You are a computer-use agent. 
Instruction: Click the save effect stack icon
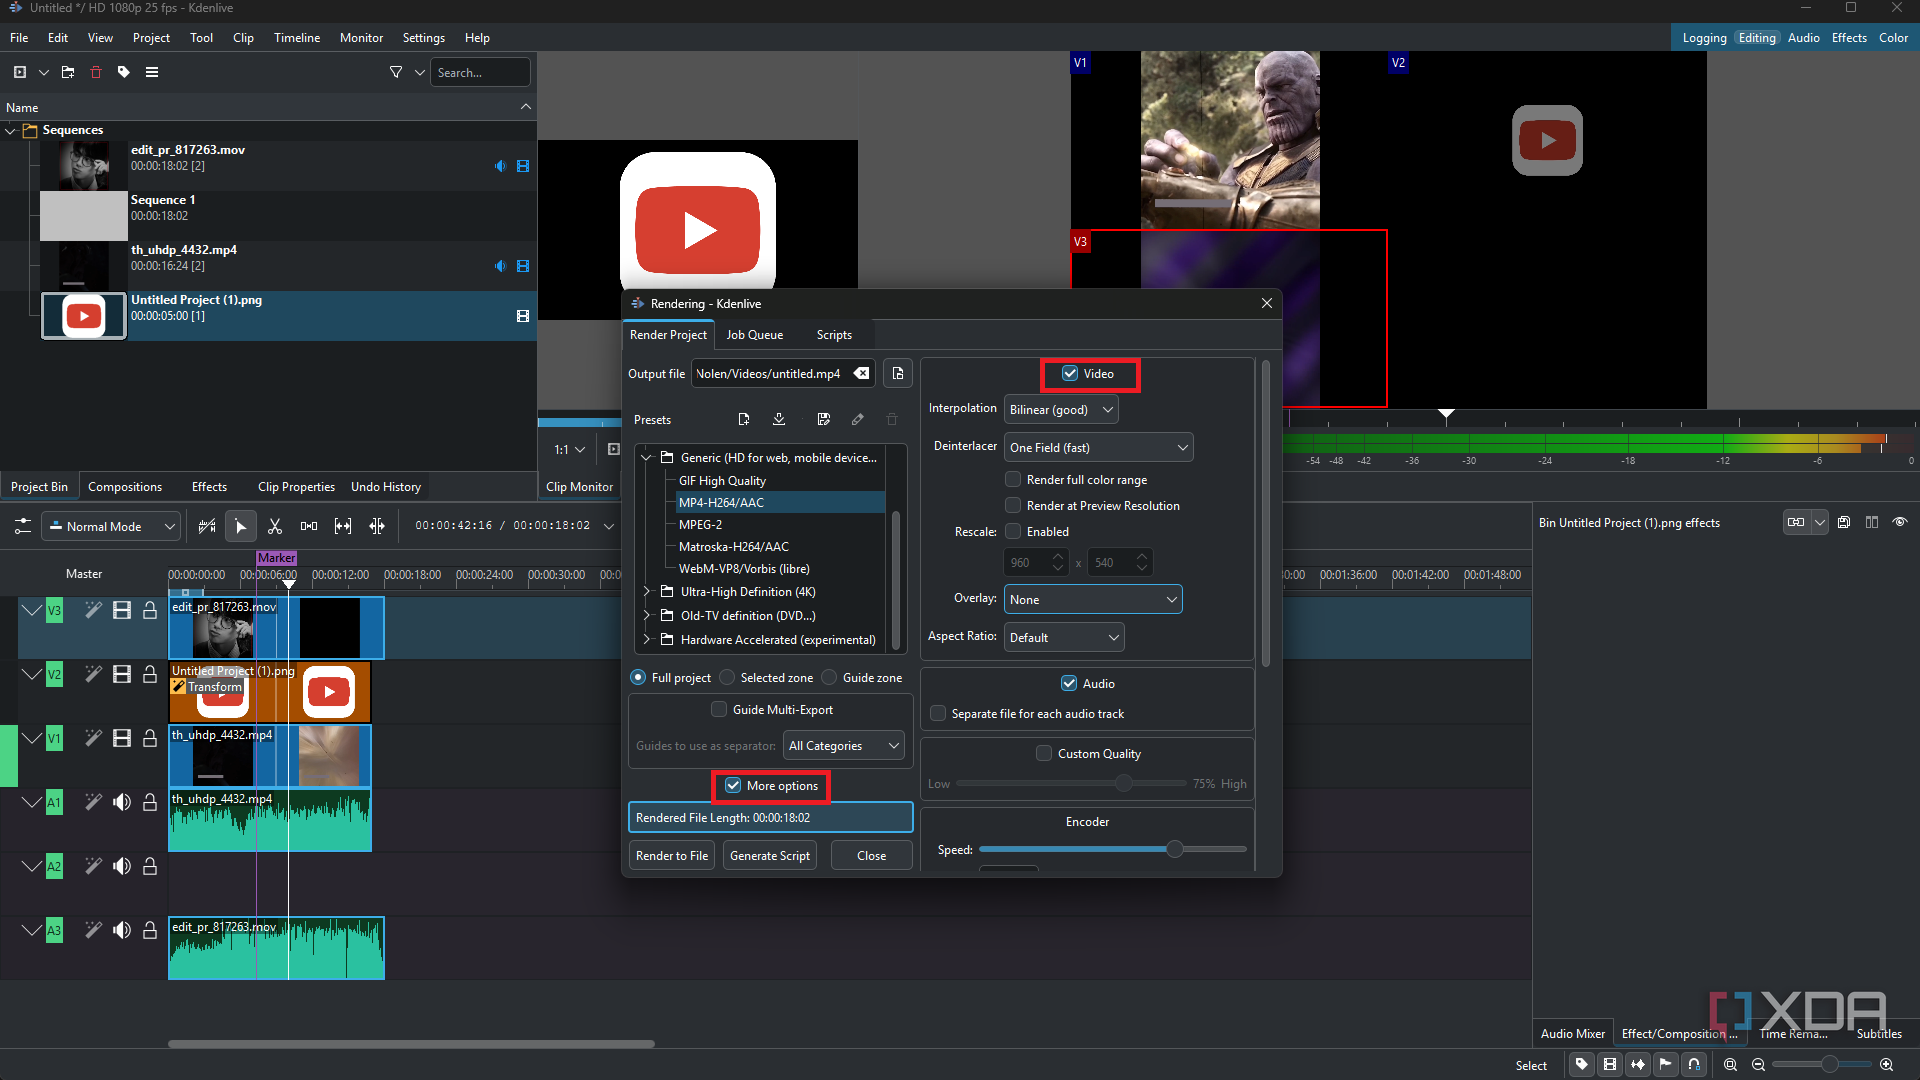click(1844, 522)
